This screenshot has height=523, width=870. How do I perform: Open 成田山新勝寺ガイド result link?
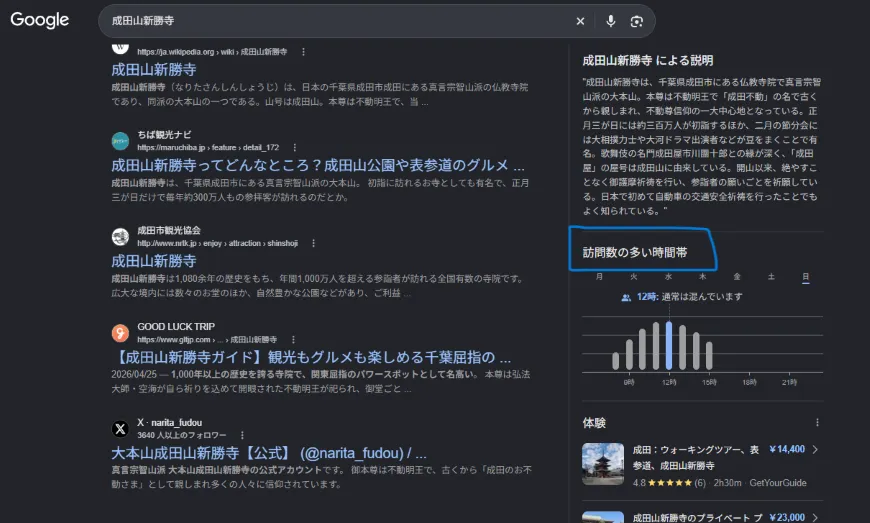pyautogui.click(x=311, y=357)
